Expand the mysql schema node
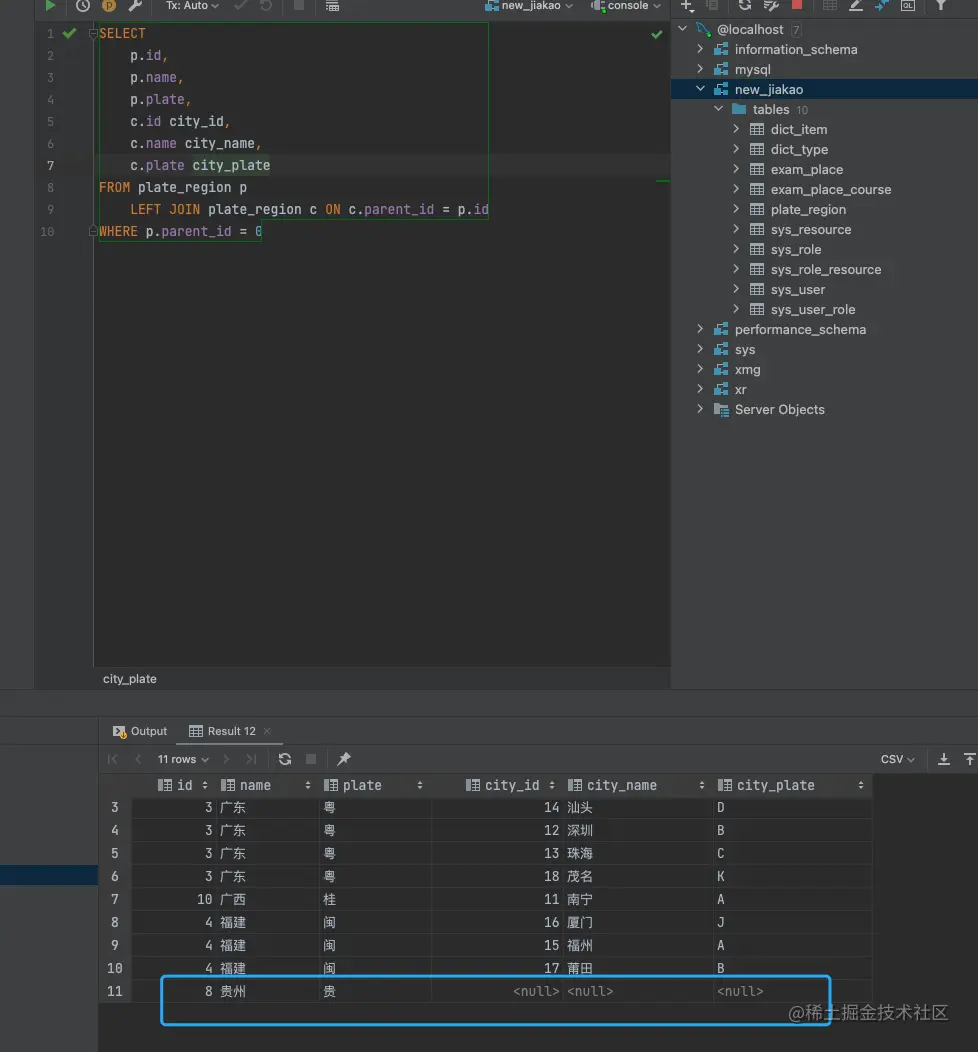 coord(700,69)
